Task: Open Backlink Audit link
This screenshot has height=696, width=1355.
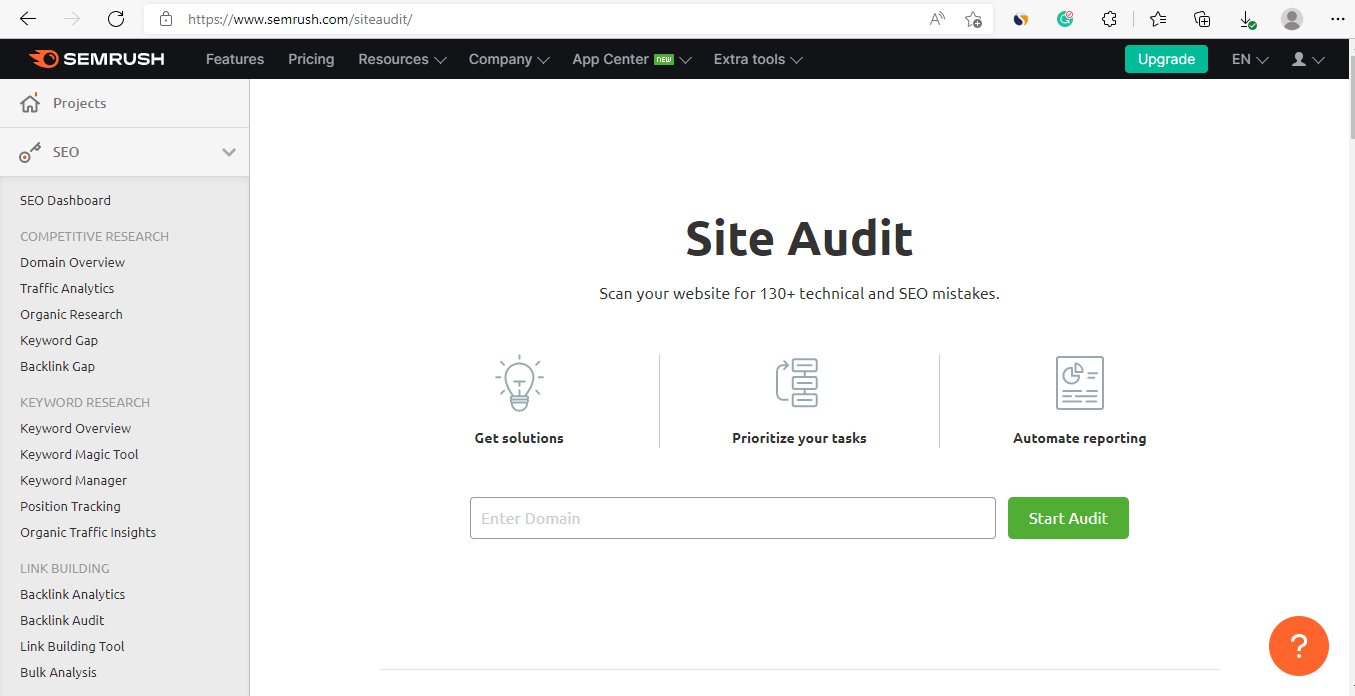Action: pos(62,620)
